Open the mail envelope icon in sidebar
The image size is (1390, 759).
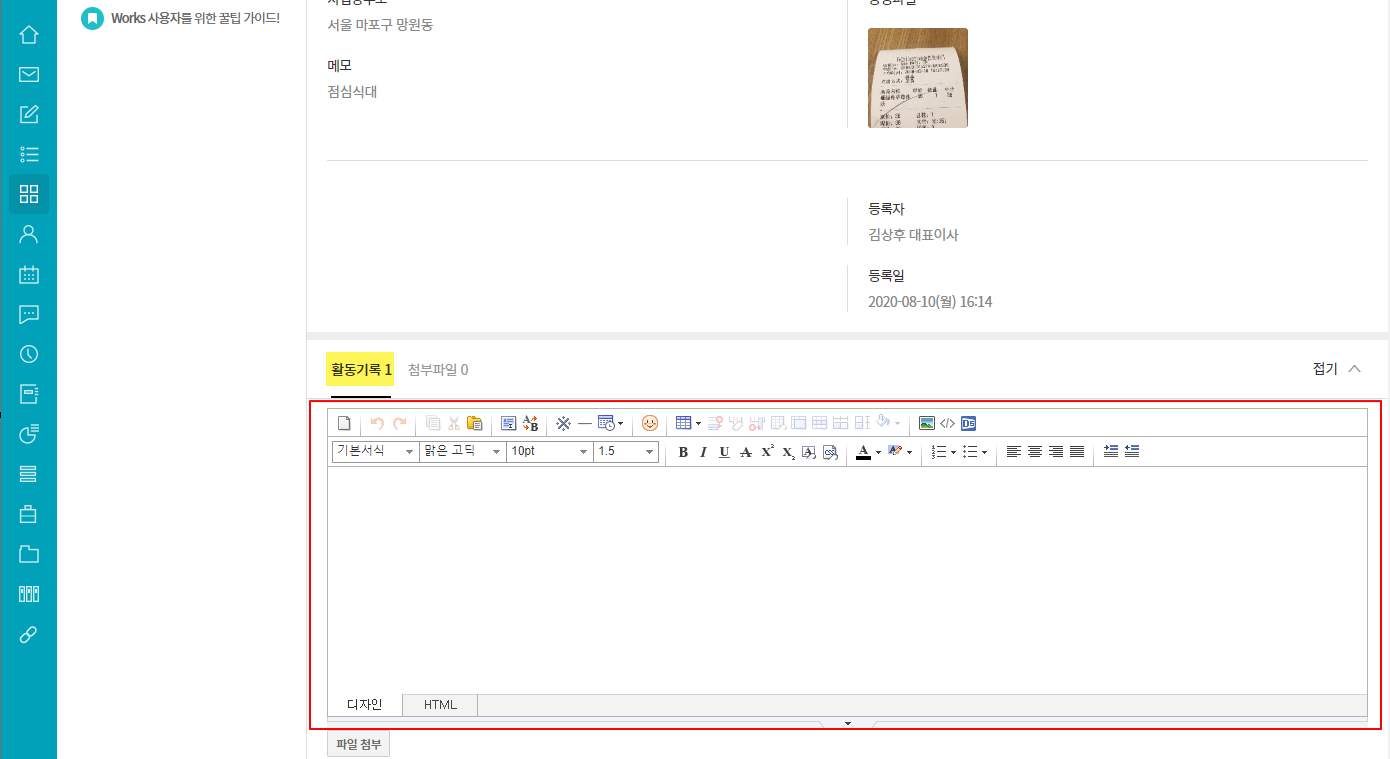point(29,74)
